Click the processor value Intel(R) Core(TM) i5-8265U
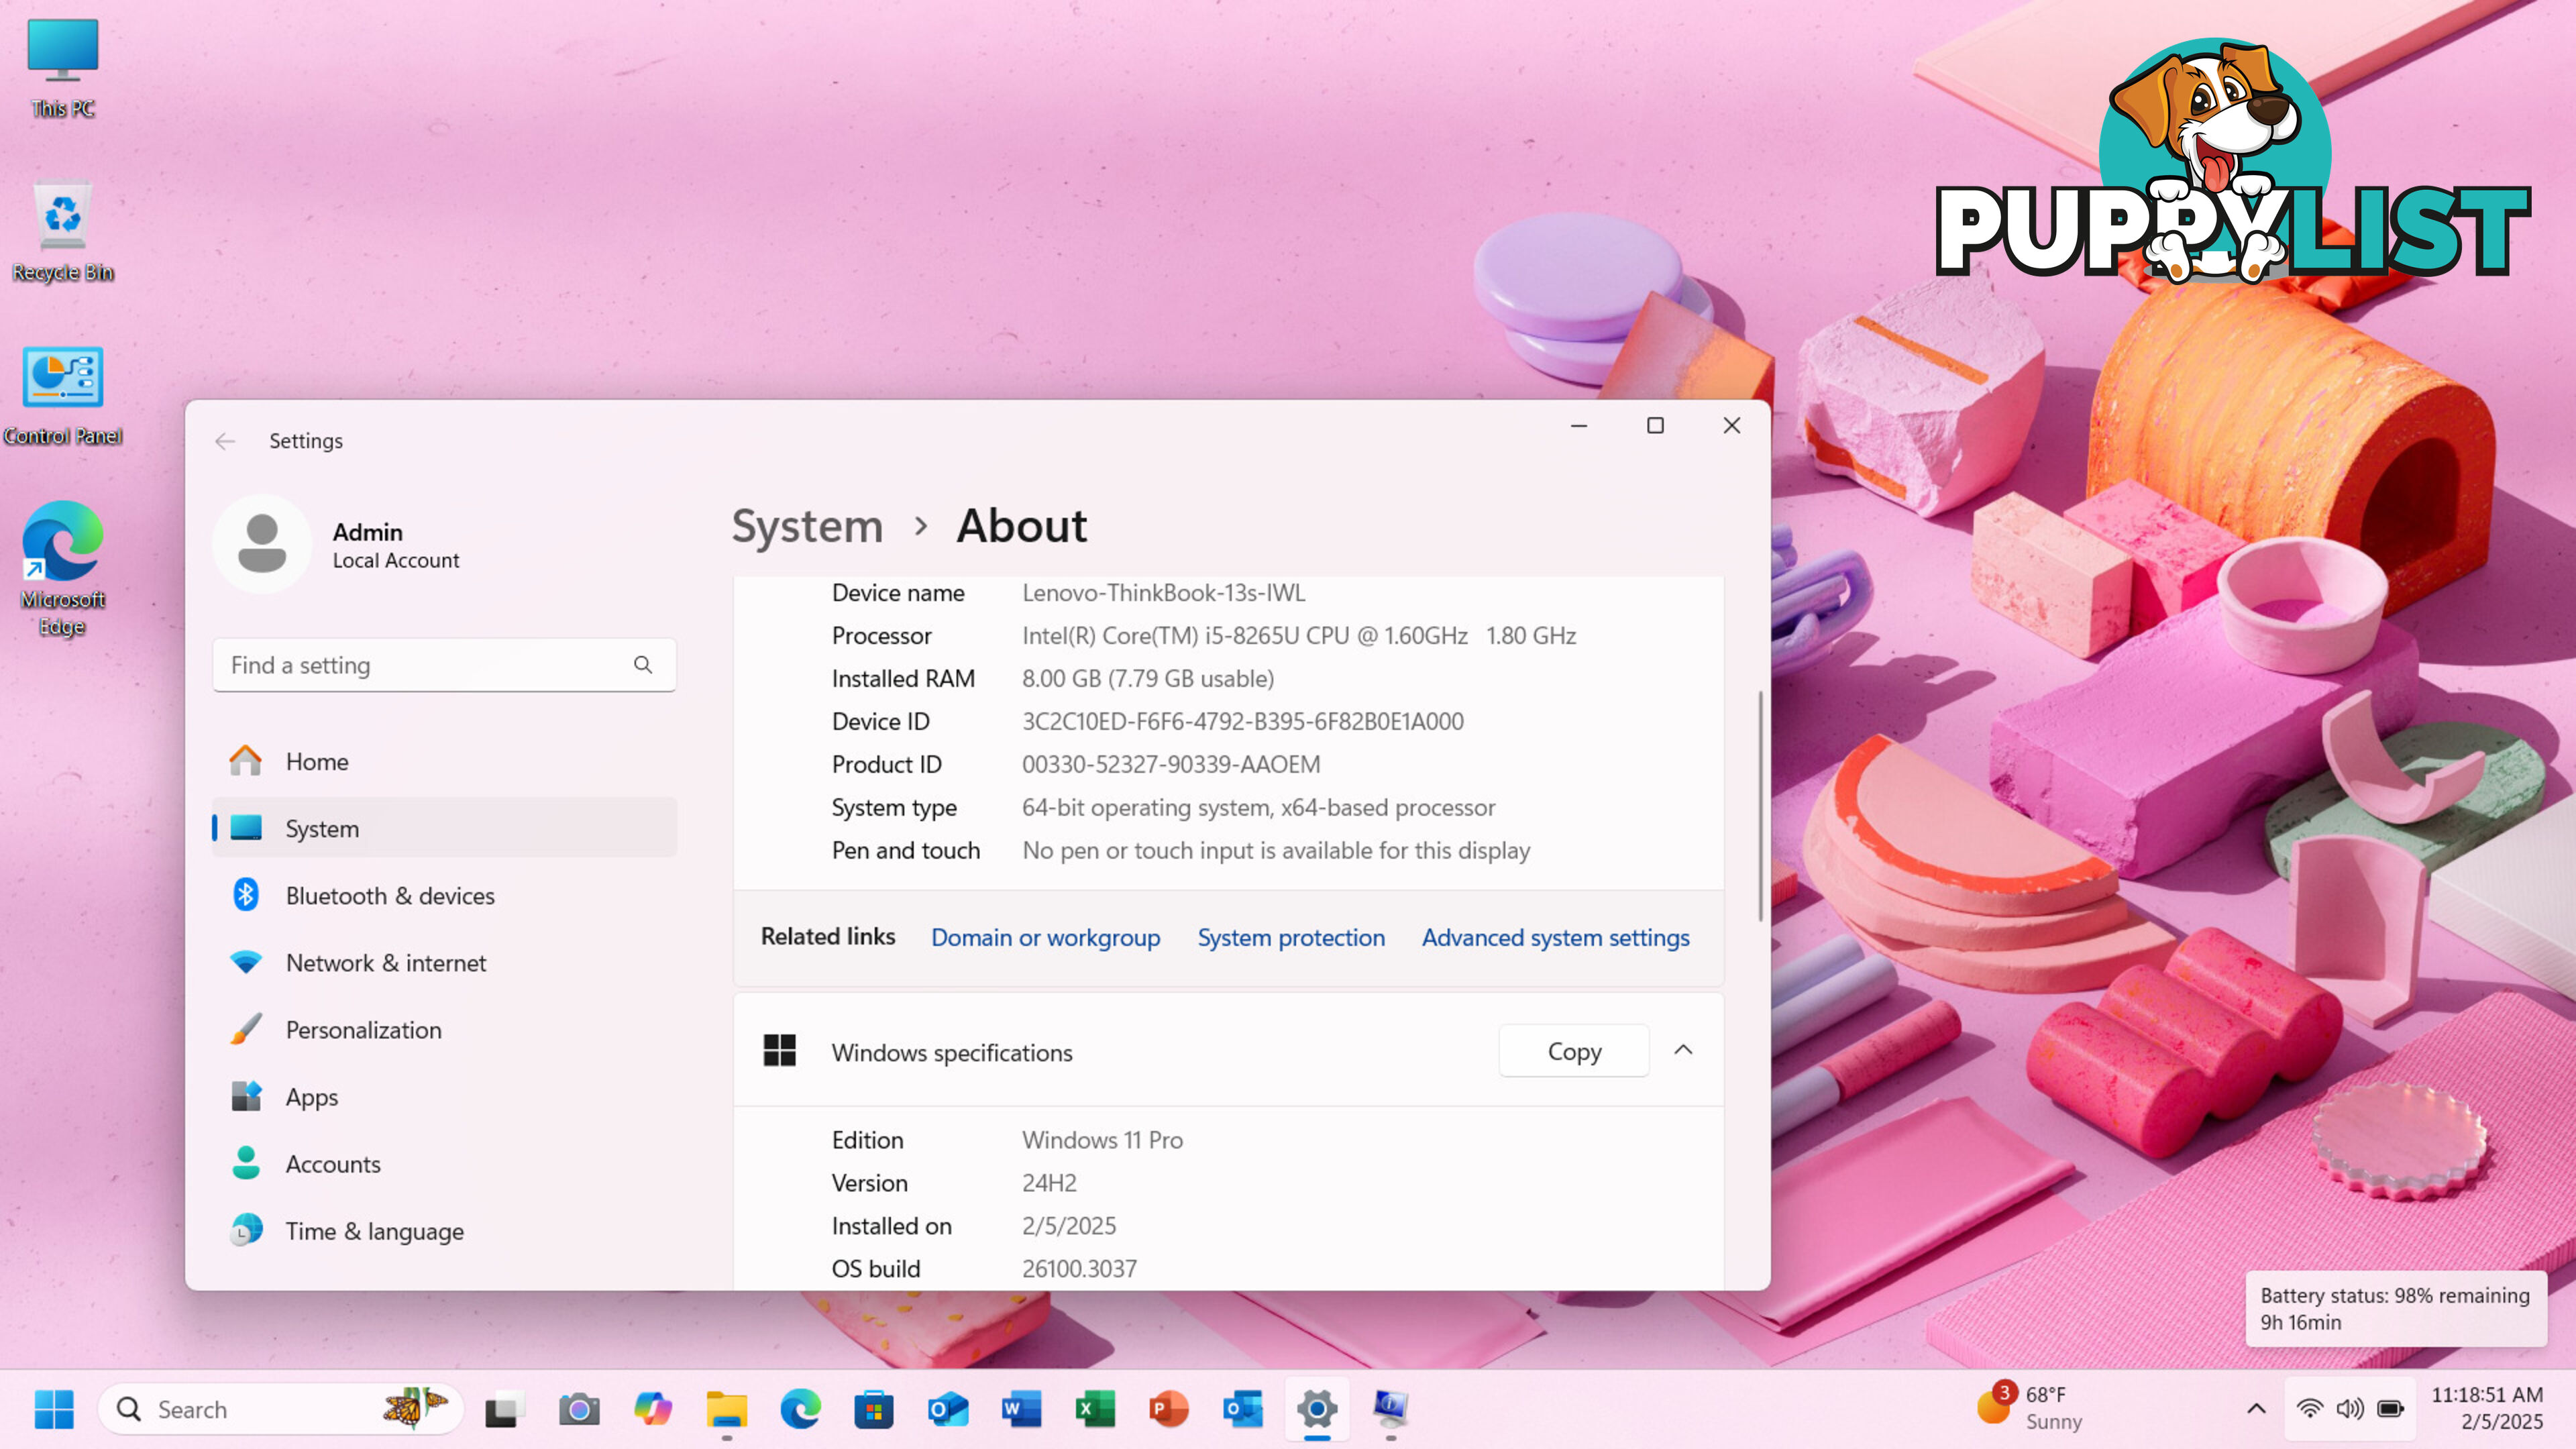 (1298, 636)
